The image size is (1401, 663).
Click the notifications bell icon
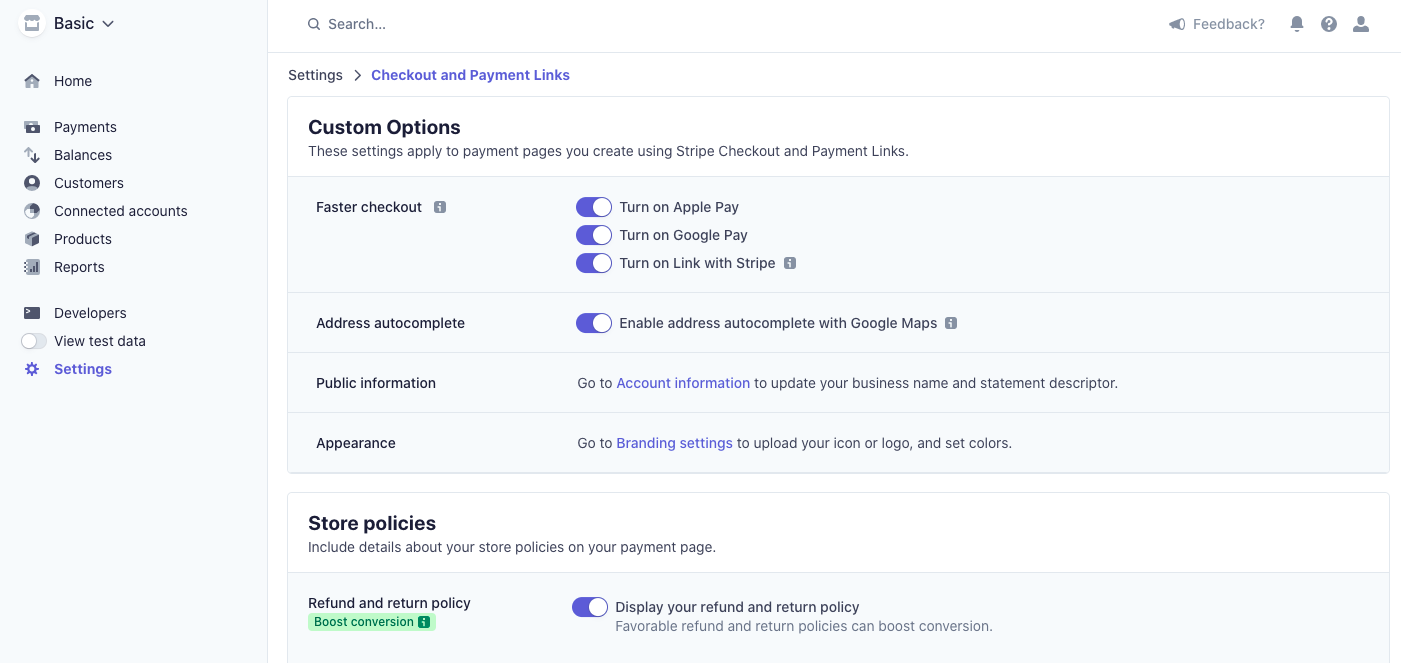coord(1297,24)
